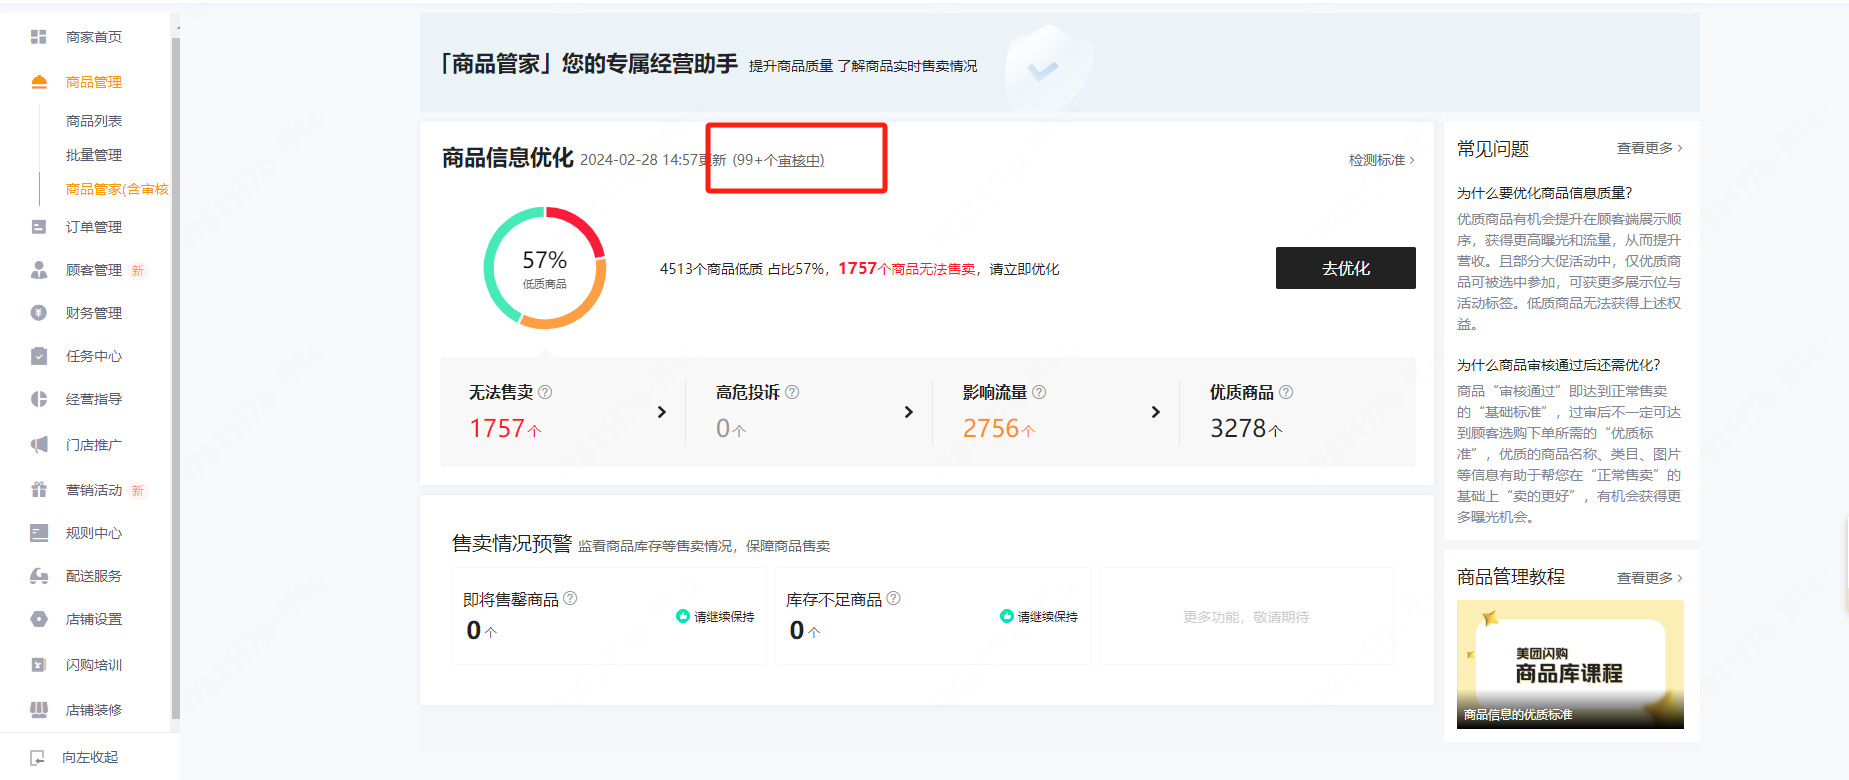The height and width of the screenshot is (780, 1849).
Task: Click the 任务中心 checkmark icon
Action: tap(39, 356)
